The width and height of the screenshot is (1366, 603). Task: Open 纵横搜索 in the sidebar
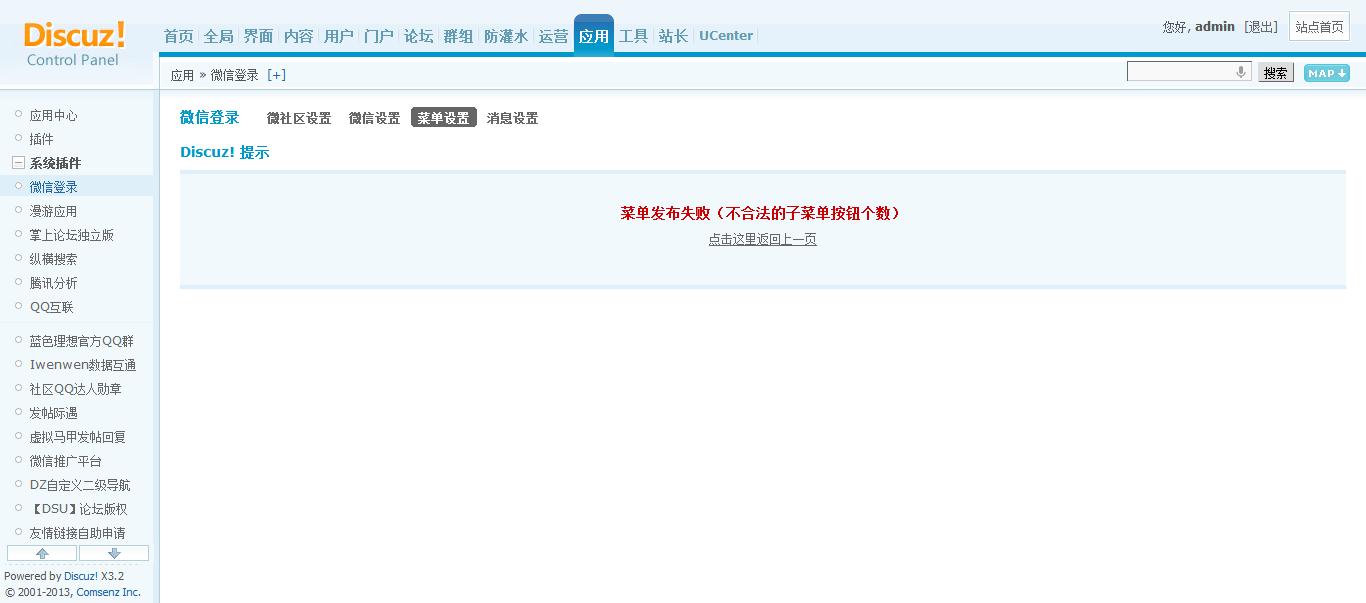(x=53, y=259)
